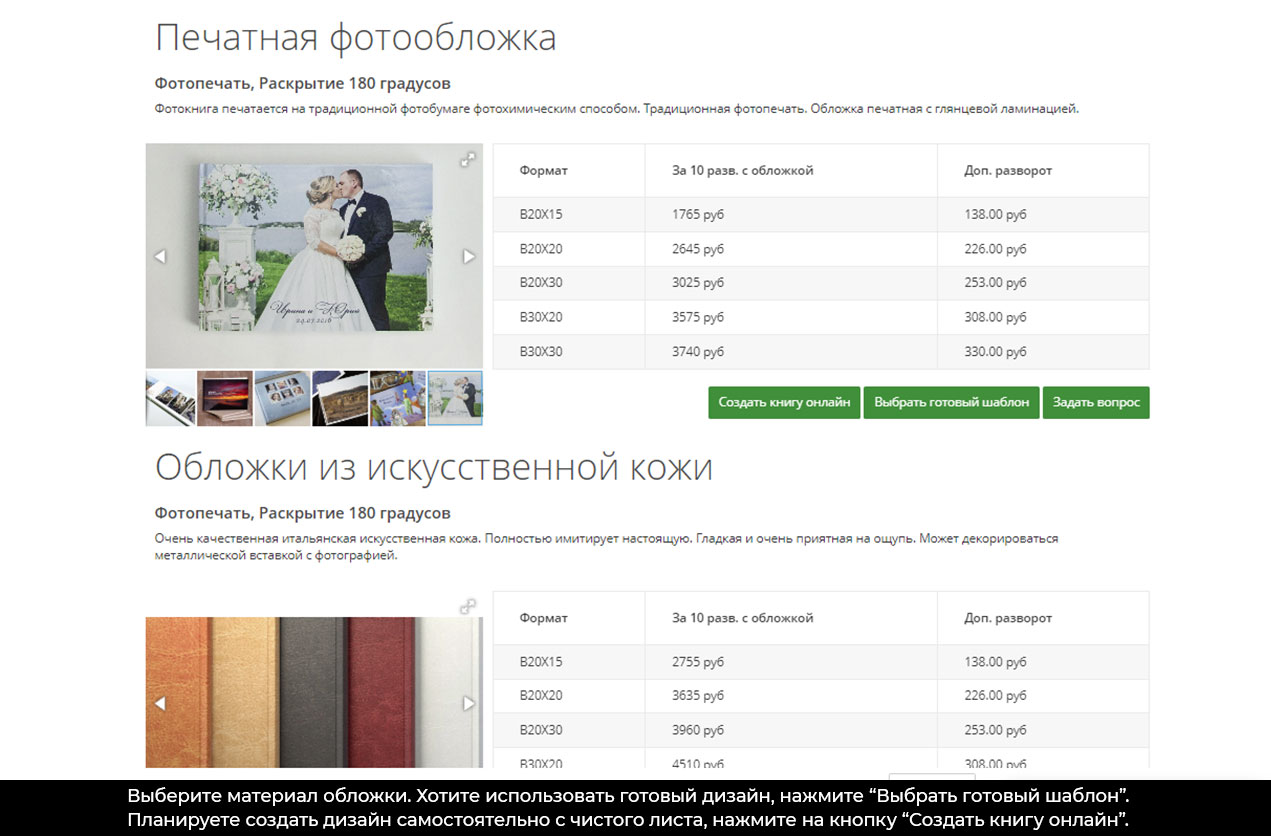The image size is (1271, 836).
Task: Select the highlighted wedding couple thumbnail
Action: click(455, 398)
